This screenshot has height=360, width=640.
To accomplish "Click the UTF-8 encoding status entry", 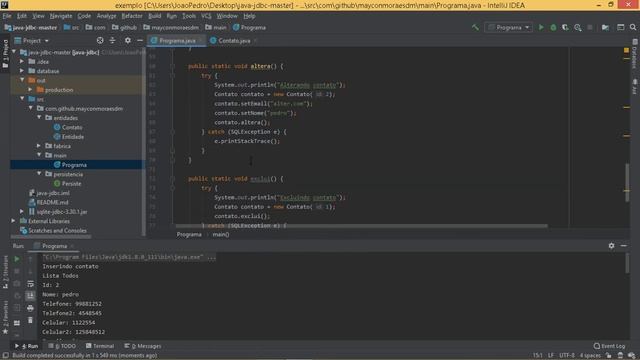I will [567, 356].
